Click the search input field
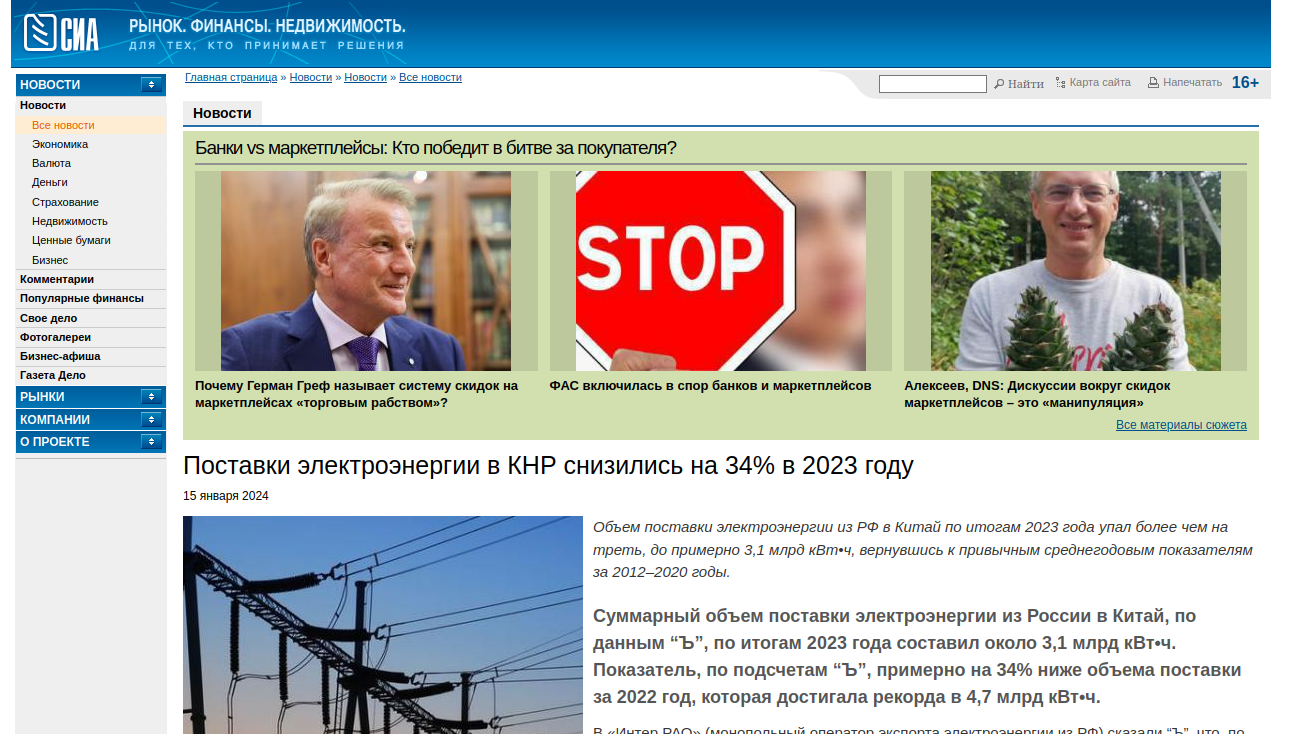 tap(933, 84)
